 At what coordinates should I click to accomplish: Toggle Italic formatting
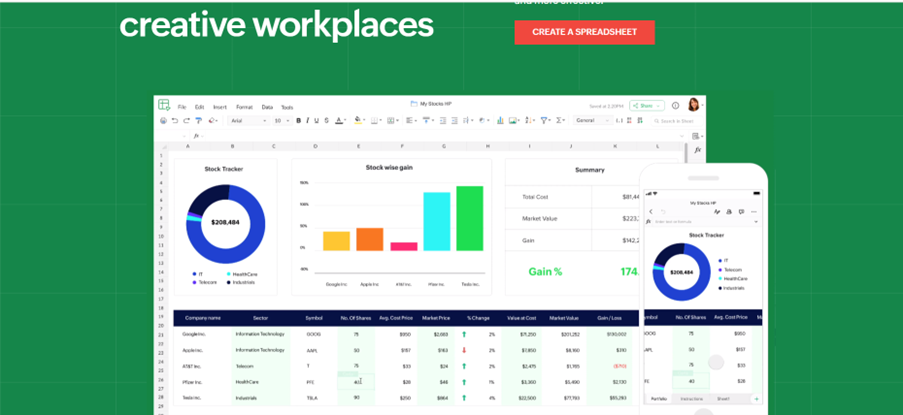pyautogui.click(x=308, y=120)
